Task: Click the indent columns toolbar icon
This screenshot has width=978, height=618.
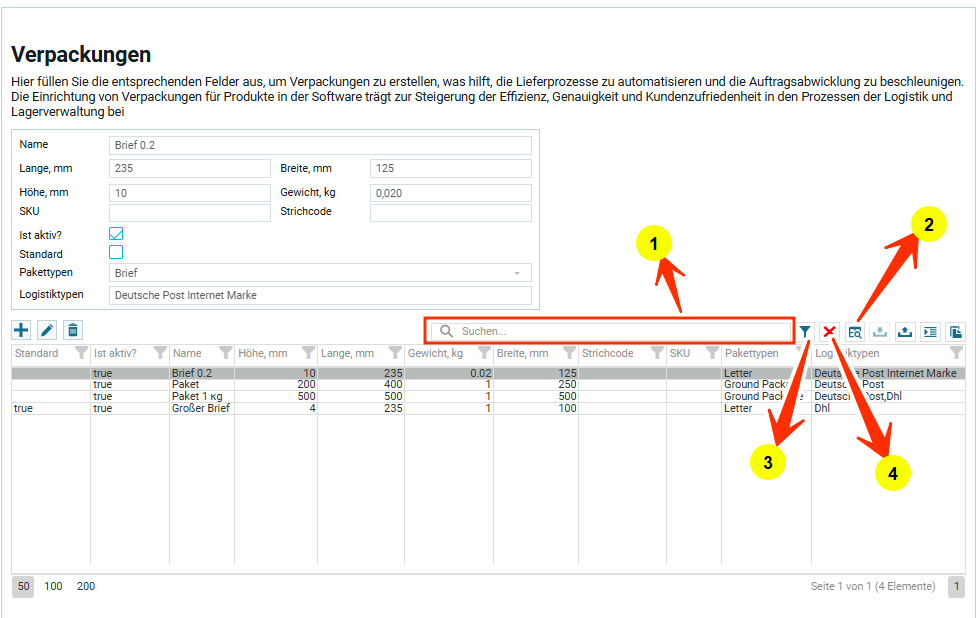Action: [930, 331]
